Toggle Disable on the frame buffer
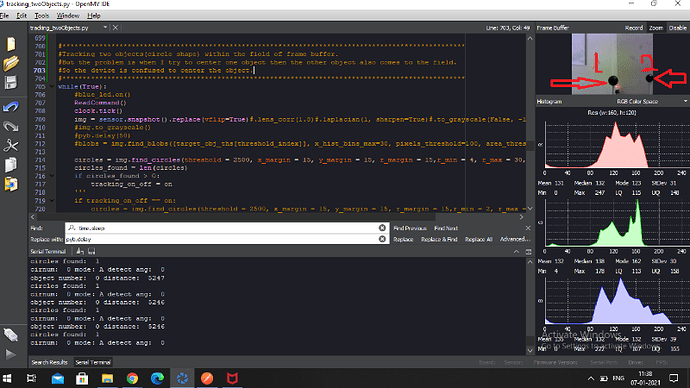Image resolution: width=690 pixels, height=388 pixels. click(678, 28)
